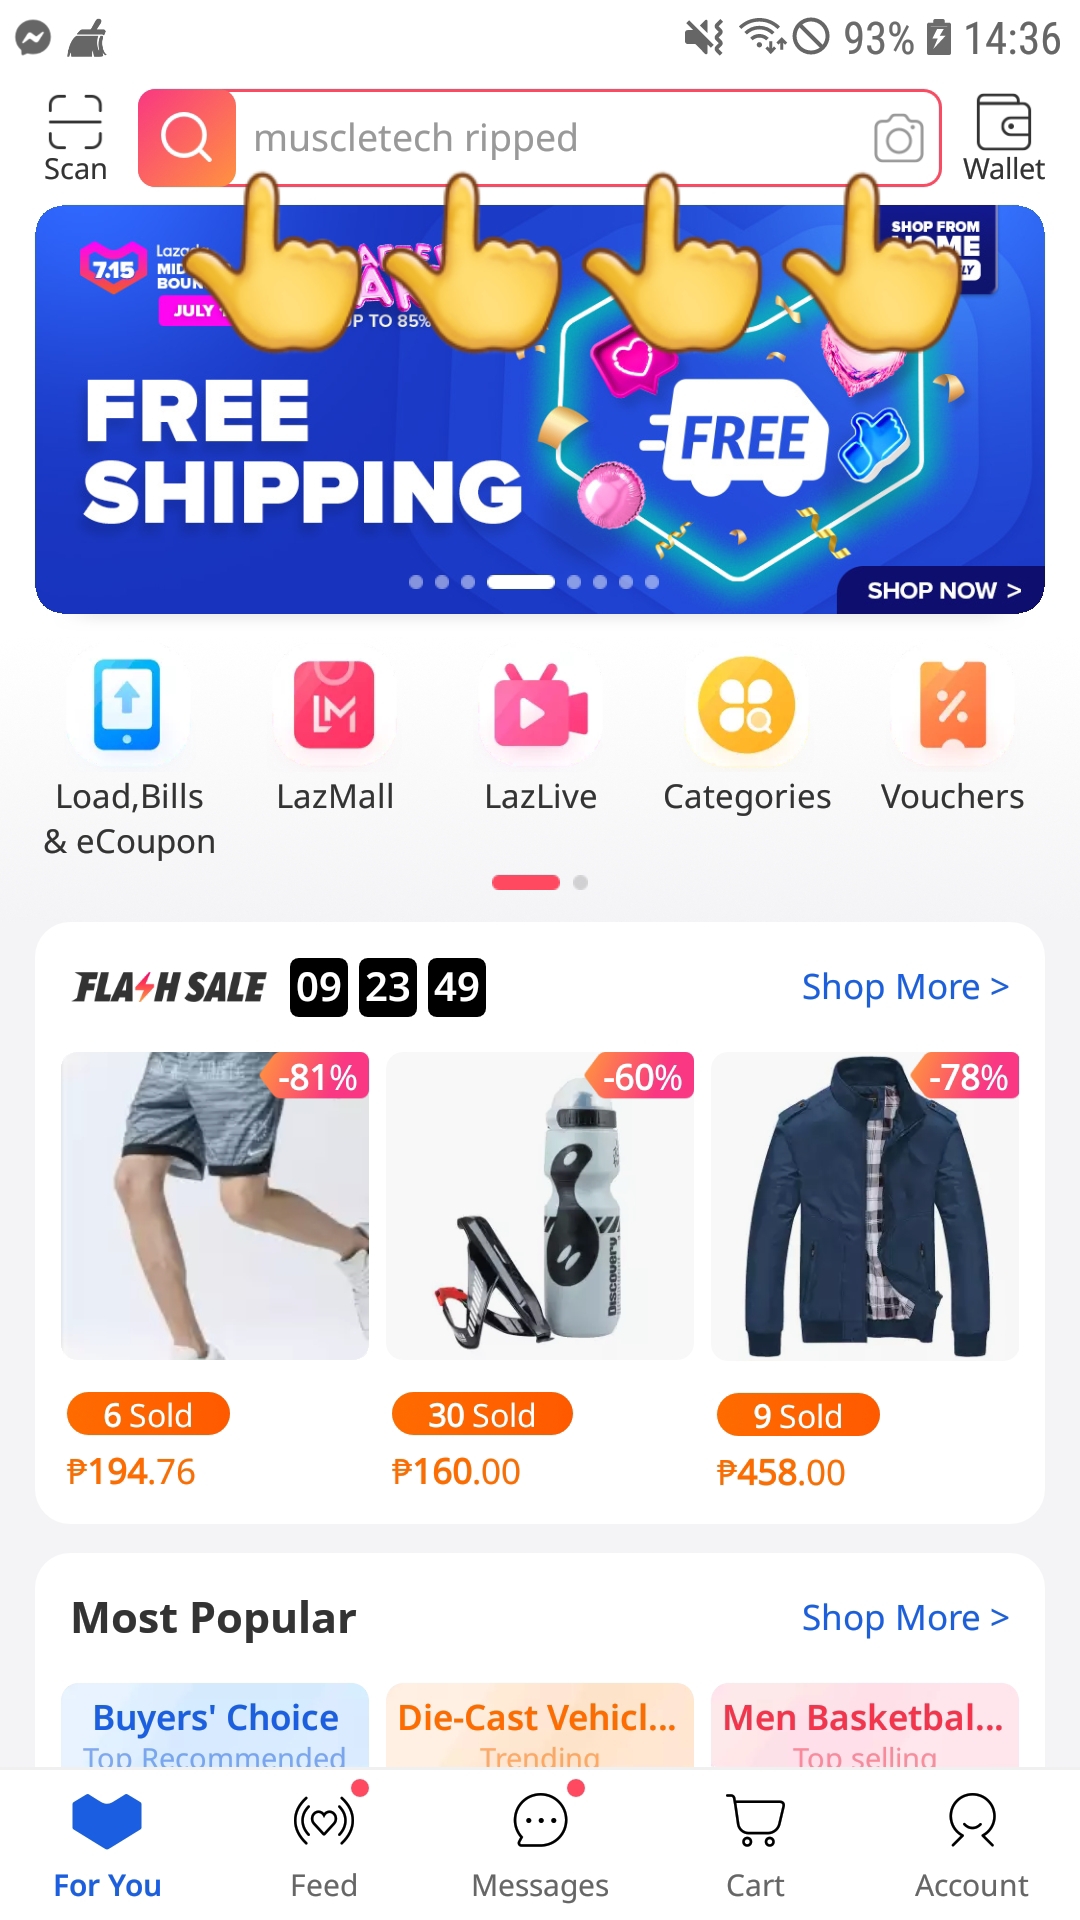
Task: Switch to the Feed tab
Action: pos(324,1845)
